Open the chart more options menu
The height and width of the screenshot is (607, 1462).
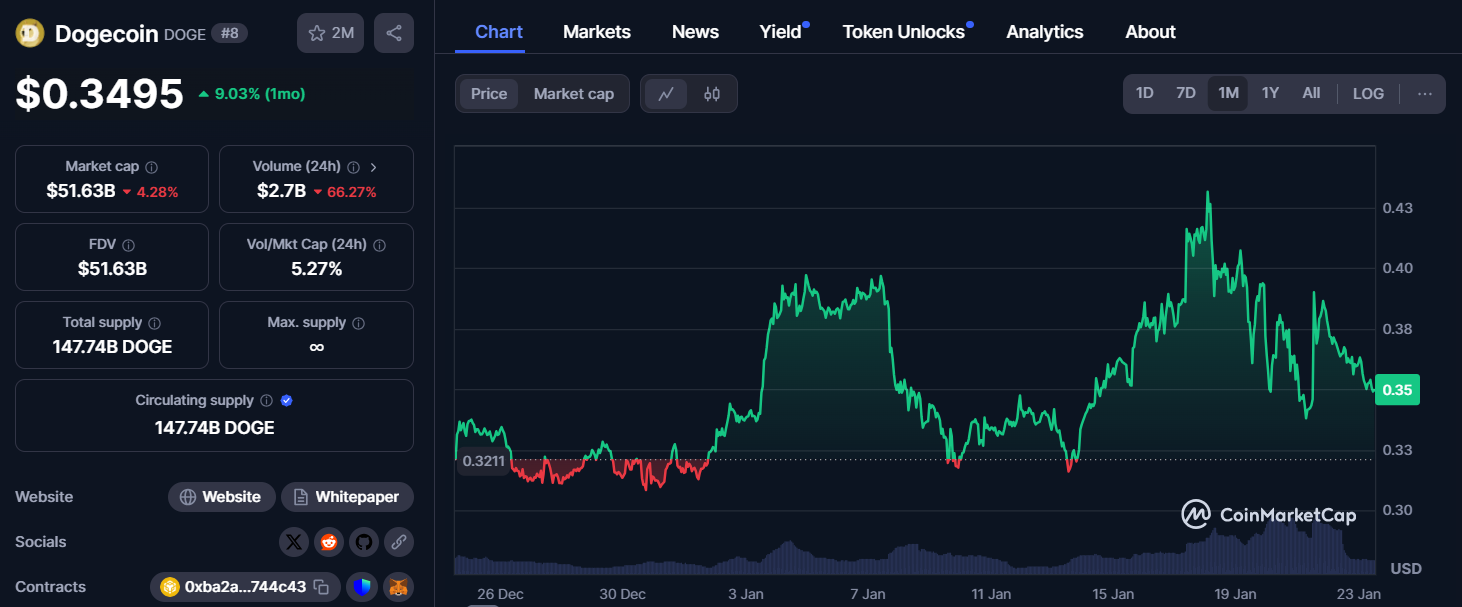[1425, 94]
